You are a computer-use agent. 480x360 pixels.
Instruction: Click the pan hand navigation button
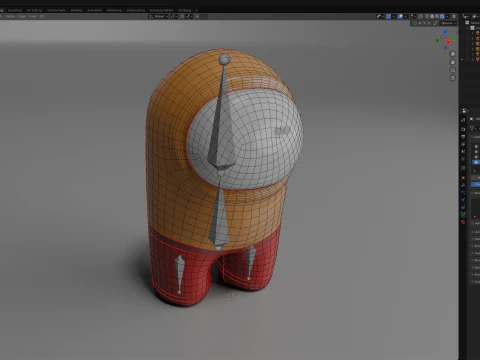tap(453, 62)
